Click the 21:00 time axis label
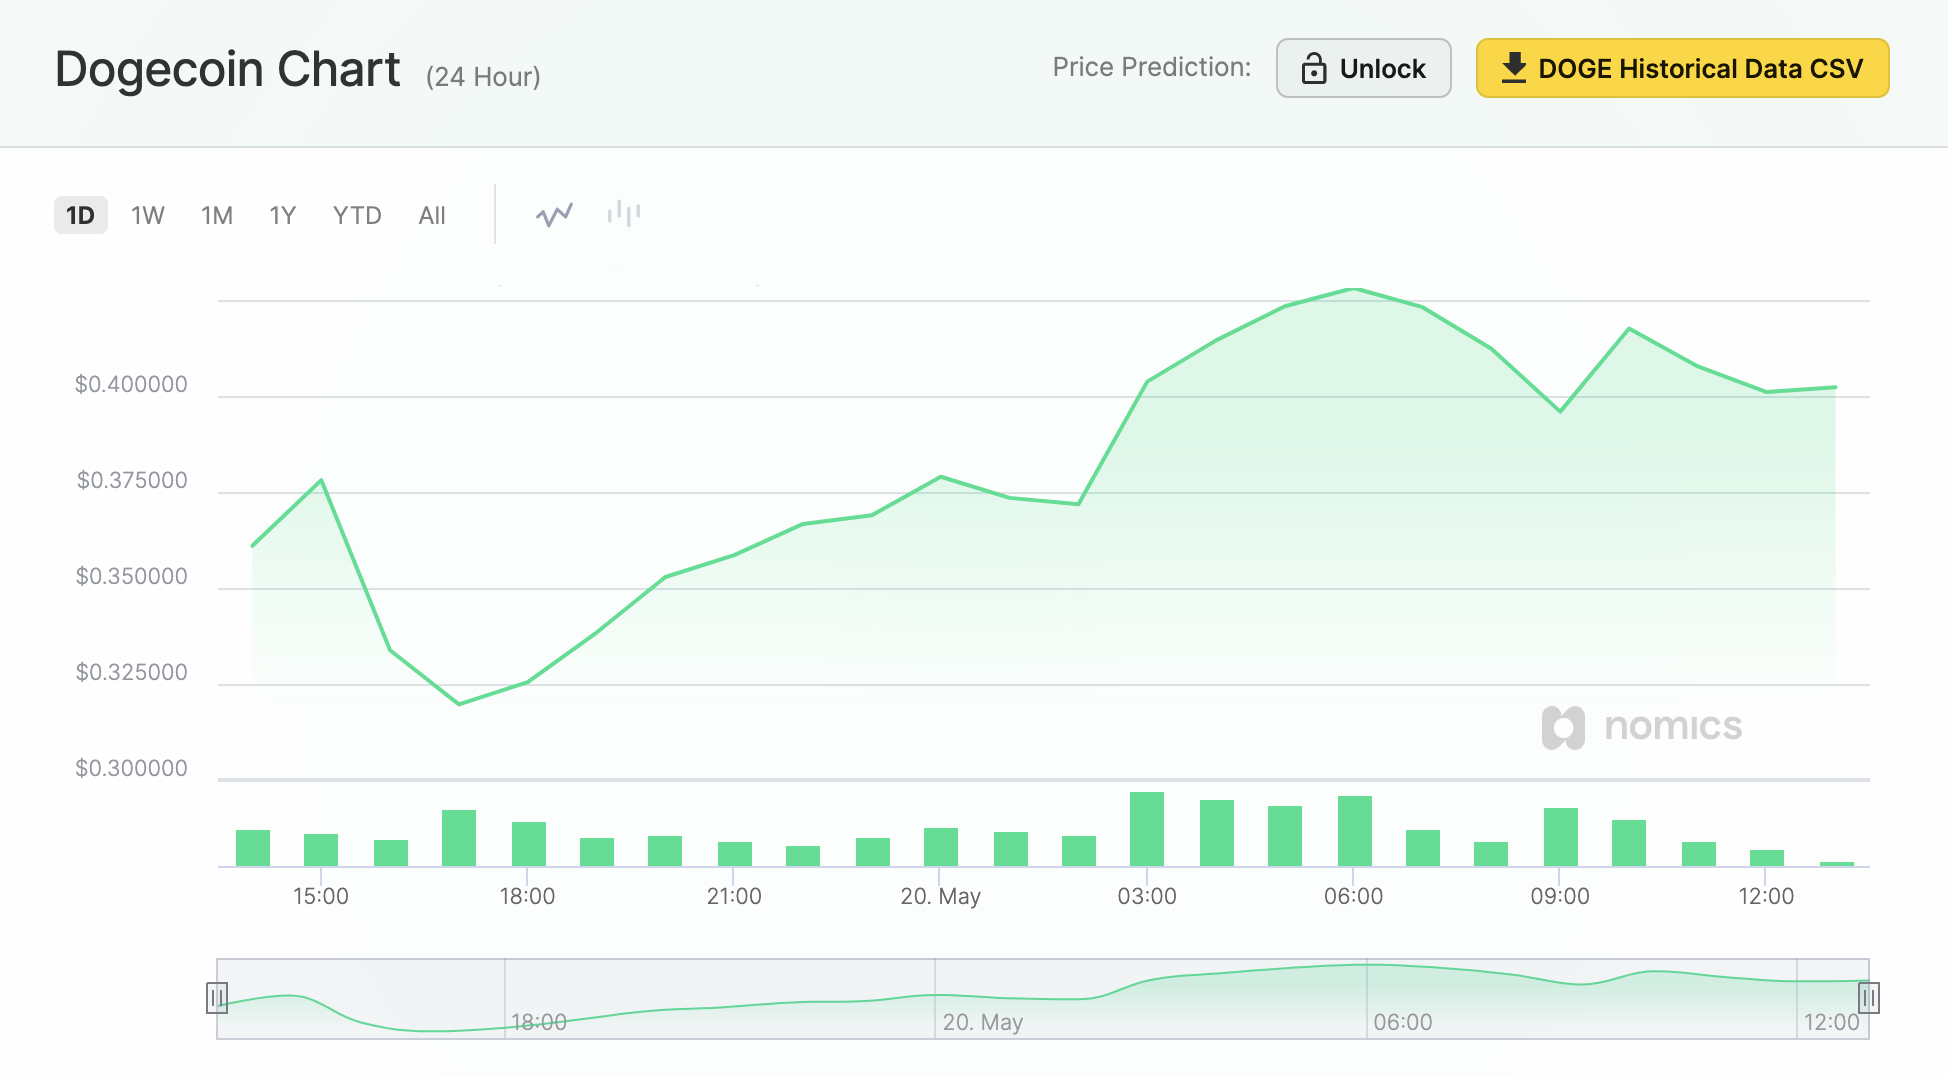 [734, 896]
